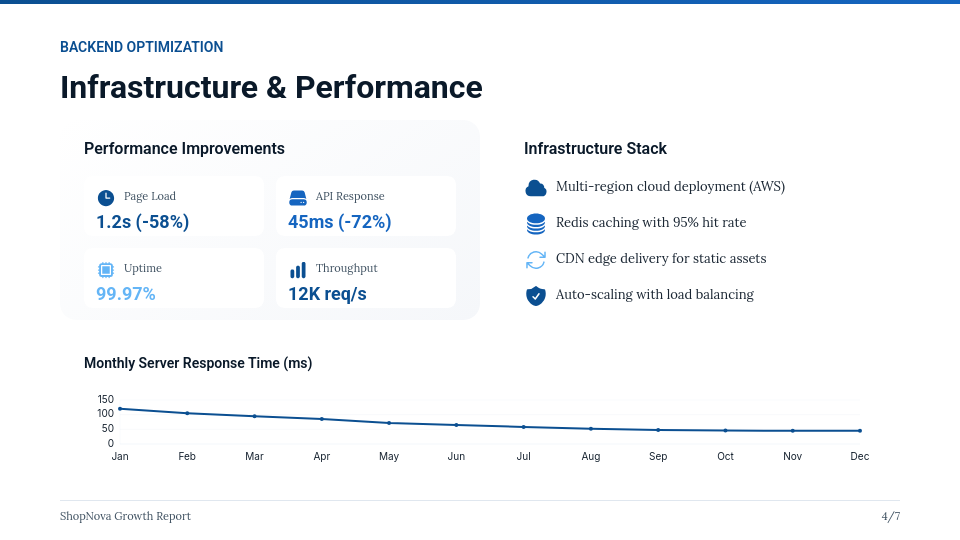Click the January data point on chart

click(x=120, y=408)
